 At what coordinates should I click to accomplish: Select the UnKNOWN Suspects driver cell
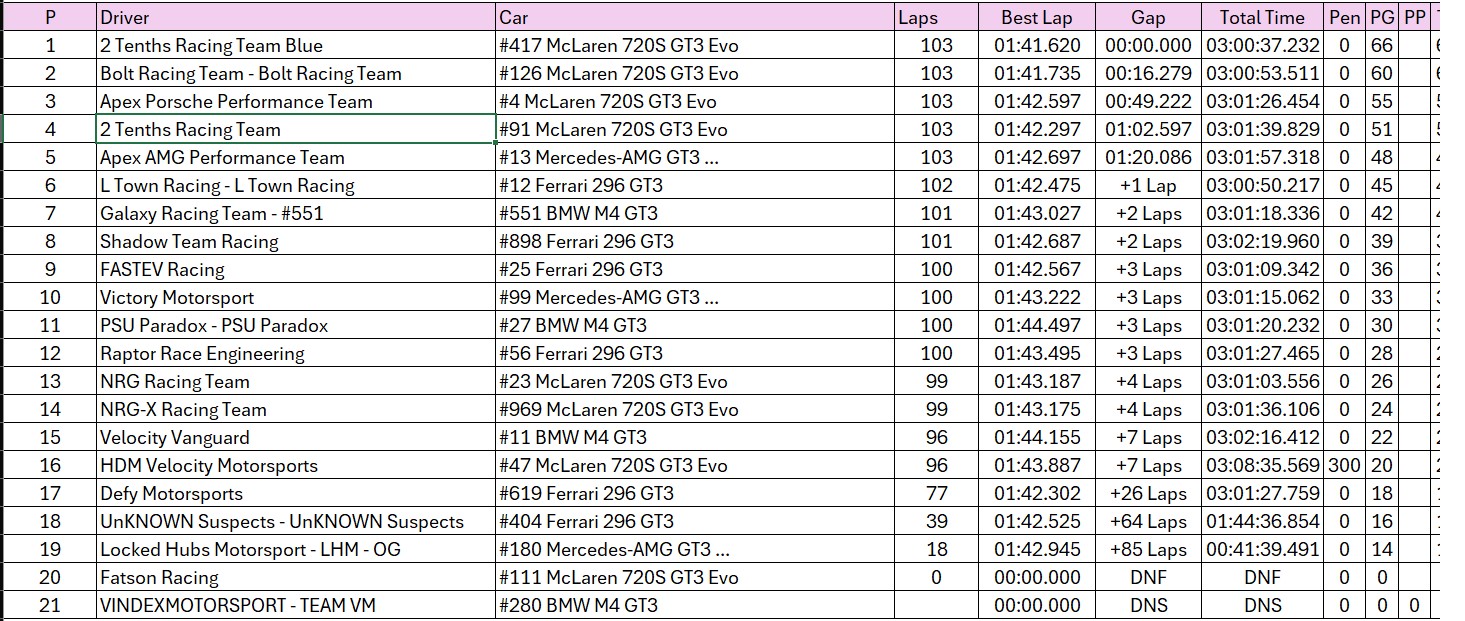(296, 521)
